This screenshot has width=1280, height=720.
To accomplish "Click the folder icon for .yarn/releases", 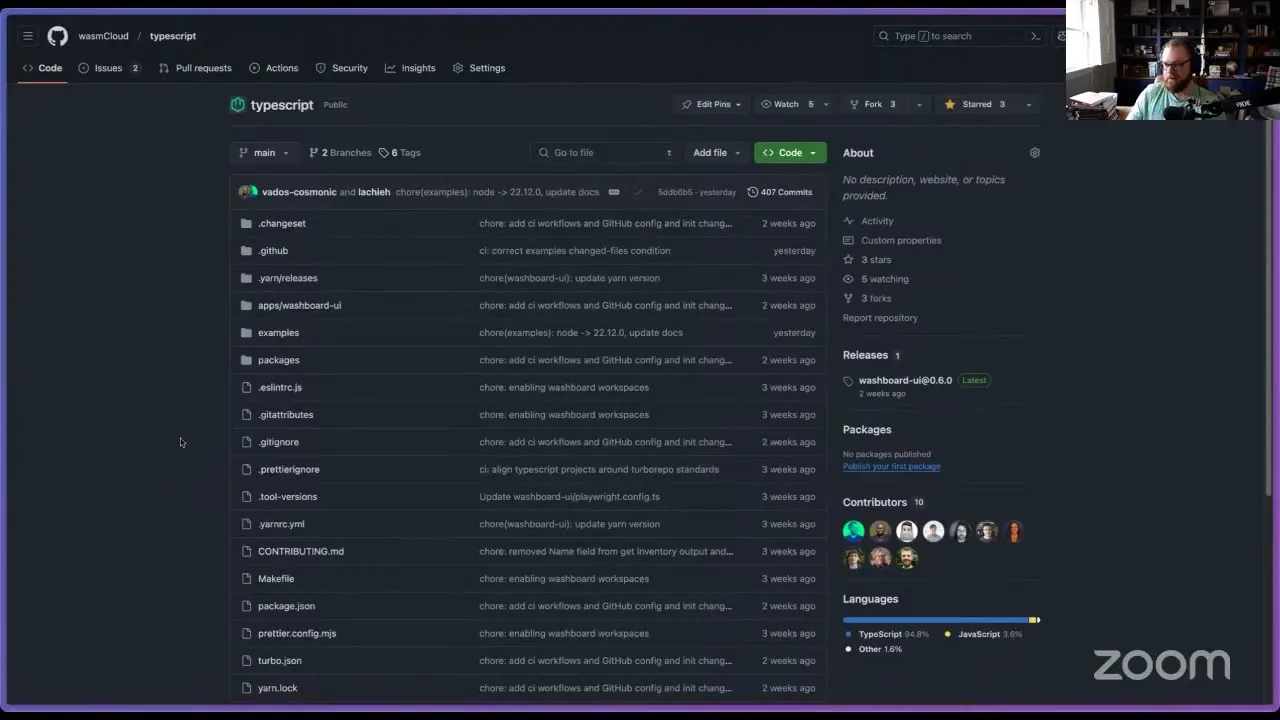I will pyautogui.click(x=247, y=278).
